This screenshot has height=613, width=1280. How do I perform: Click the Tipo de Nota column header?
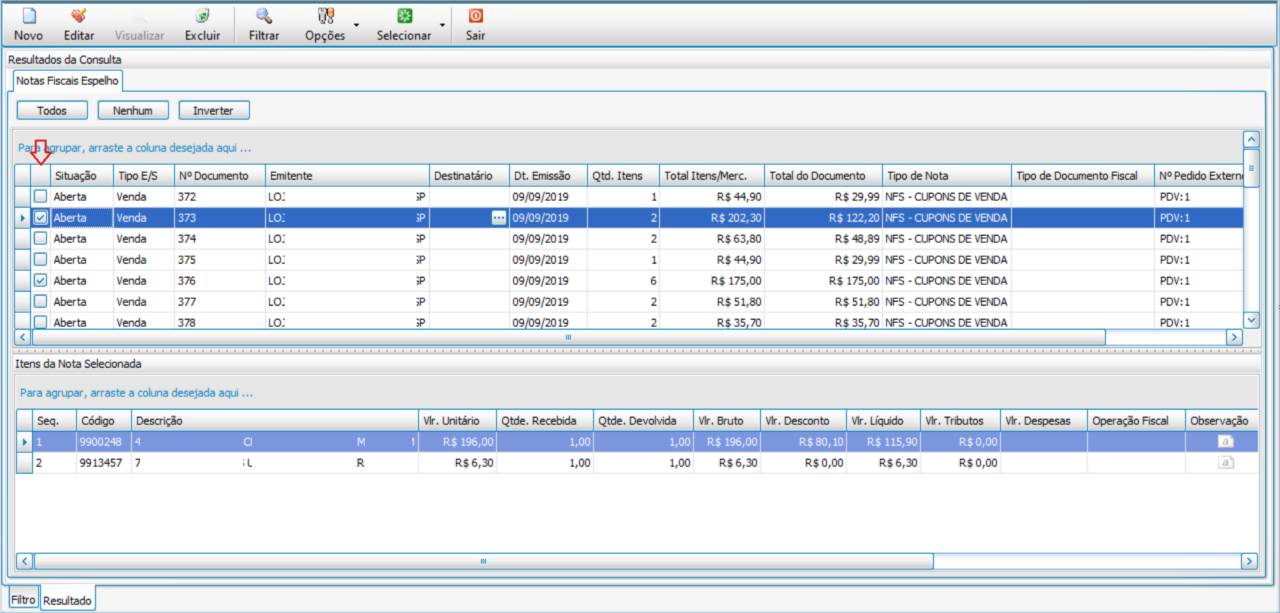pyautogui.click(x=947, y=176)
